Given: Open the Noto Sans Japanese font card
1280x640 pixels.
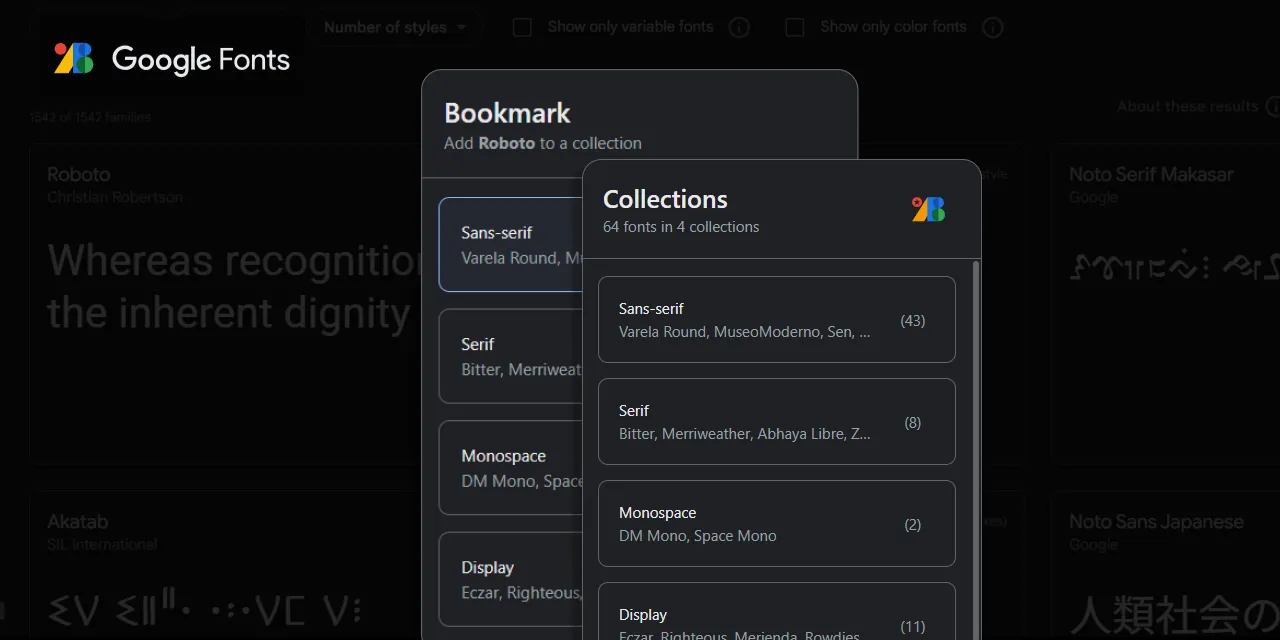Looking at the screenshot, I should pyautogui.click(x=1165, y=566).
